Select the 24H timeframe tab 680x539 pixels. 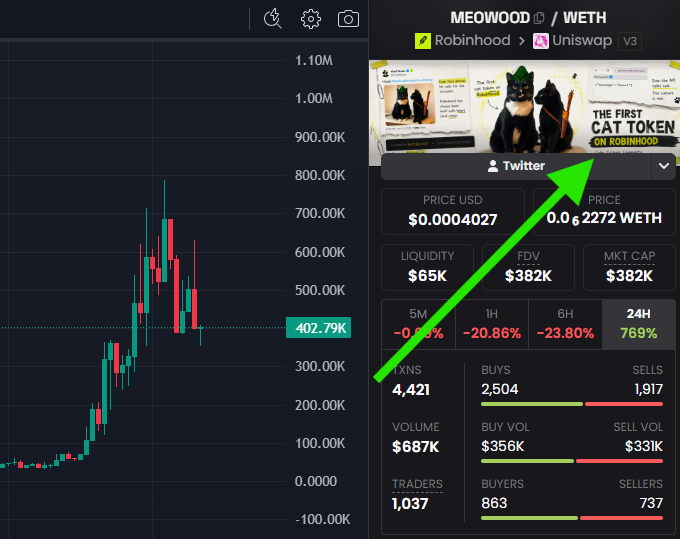(x=638, y=324)
